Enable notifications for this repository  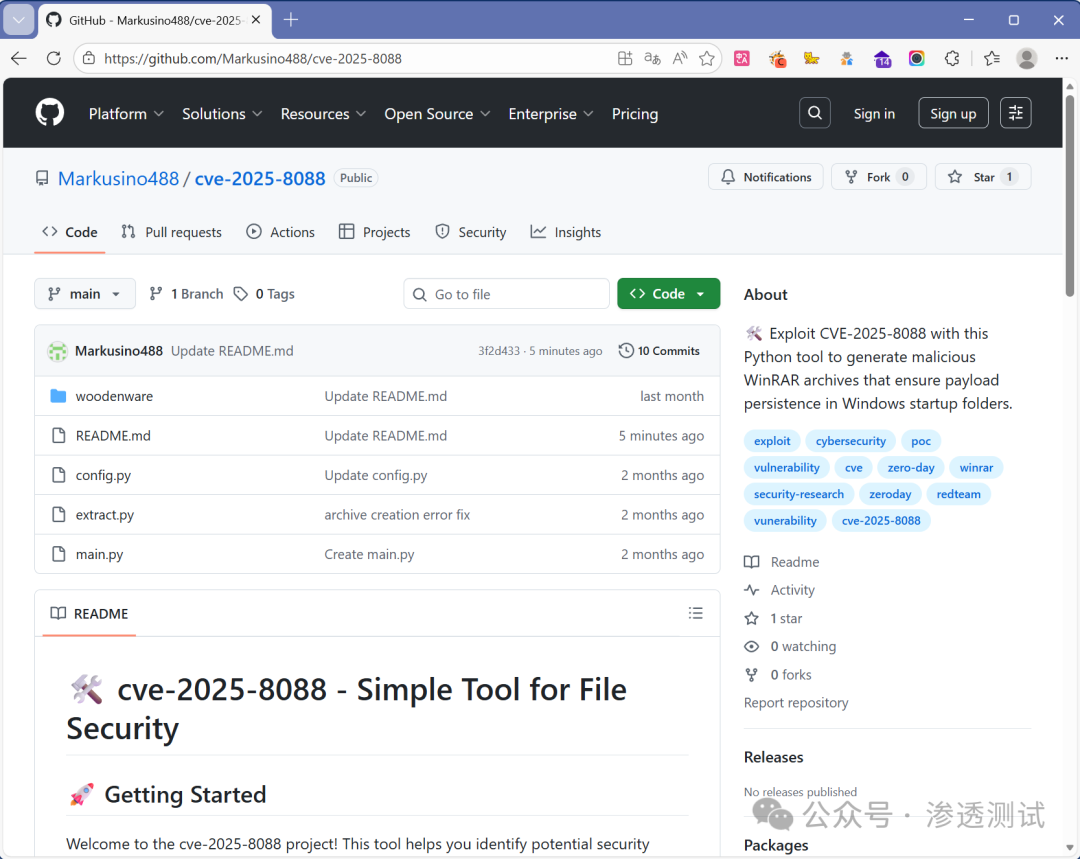pyautogui.click(x=765, y=176)
